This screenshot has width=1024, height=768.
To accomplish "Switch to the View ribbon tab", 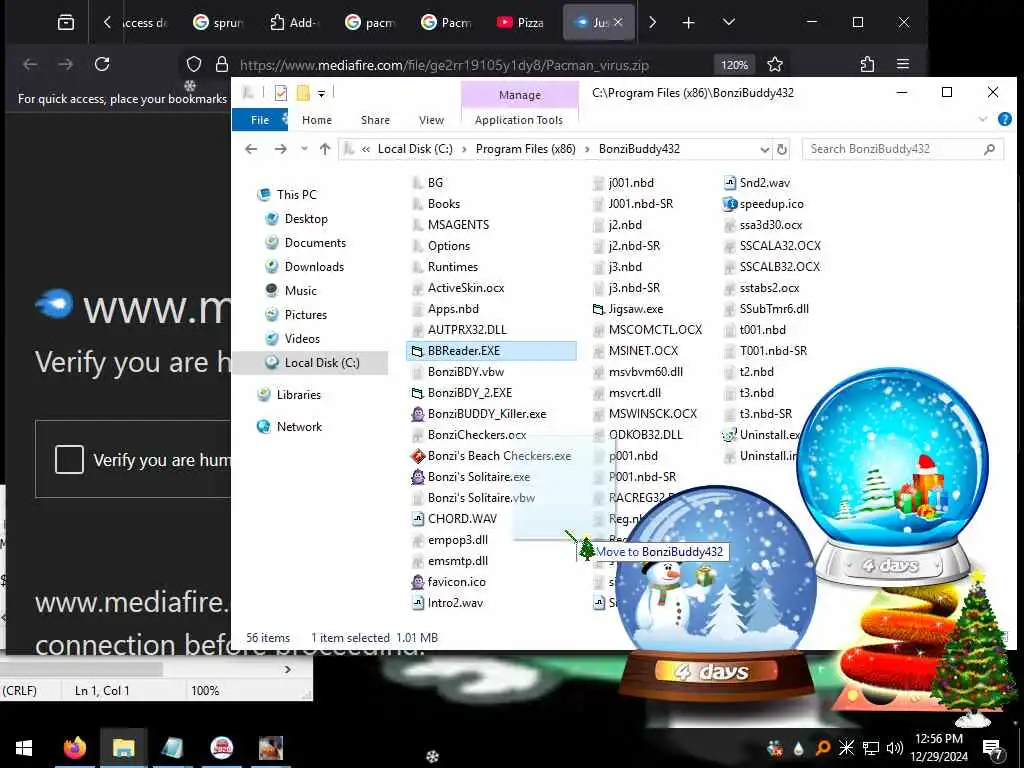I will [431, 120].
